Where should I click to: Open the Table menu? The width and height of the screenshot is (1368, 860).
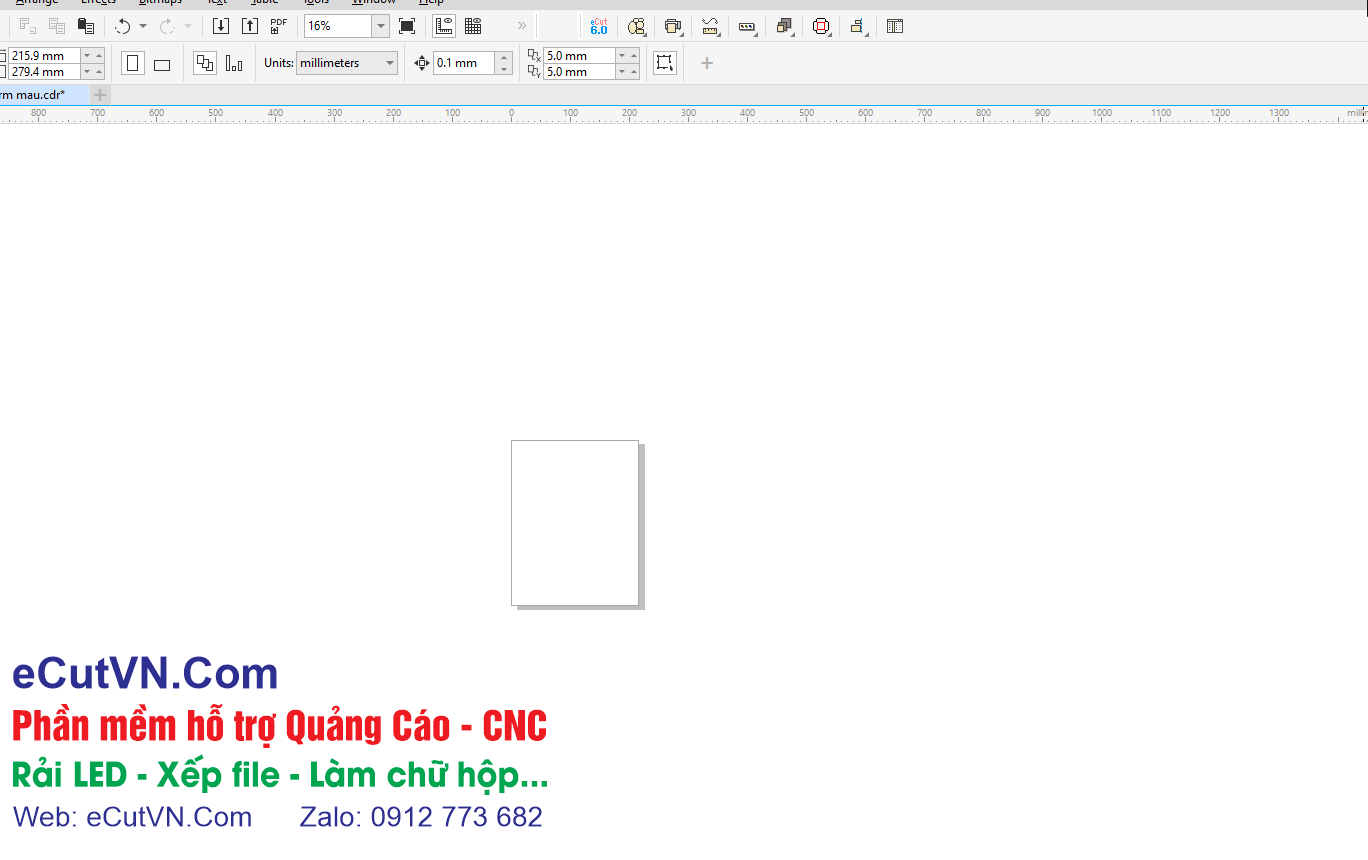(x=265, y=3)
